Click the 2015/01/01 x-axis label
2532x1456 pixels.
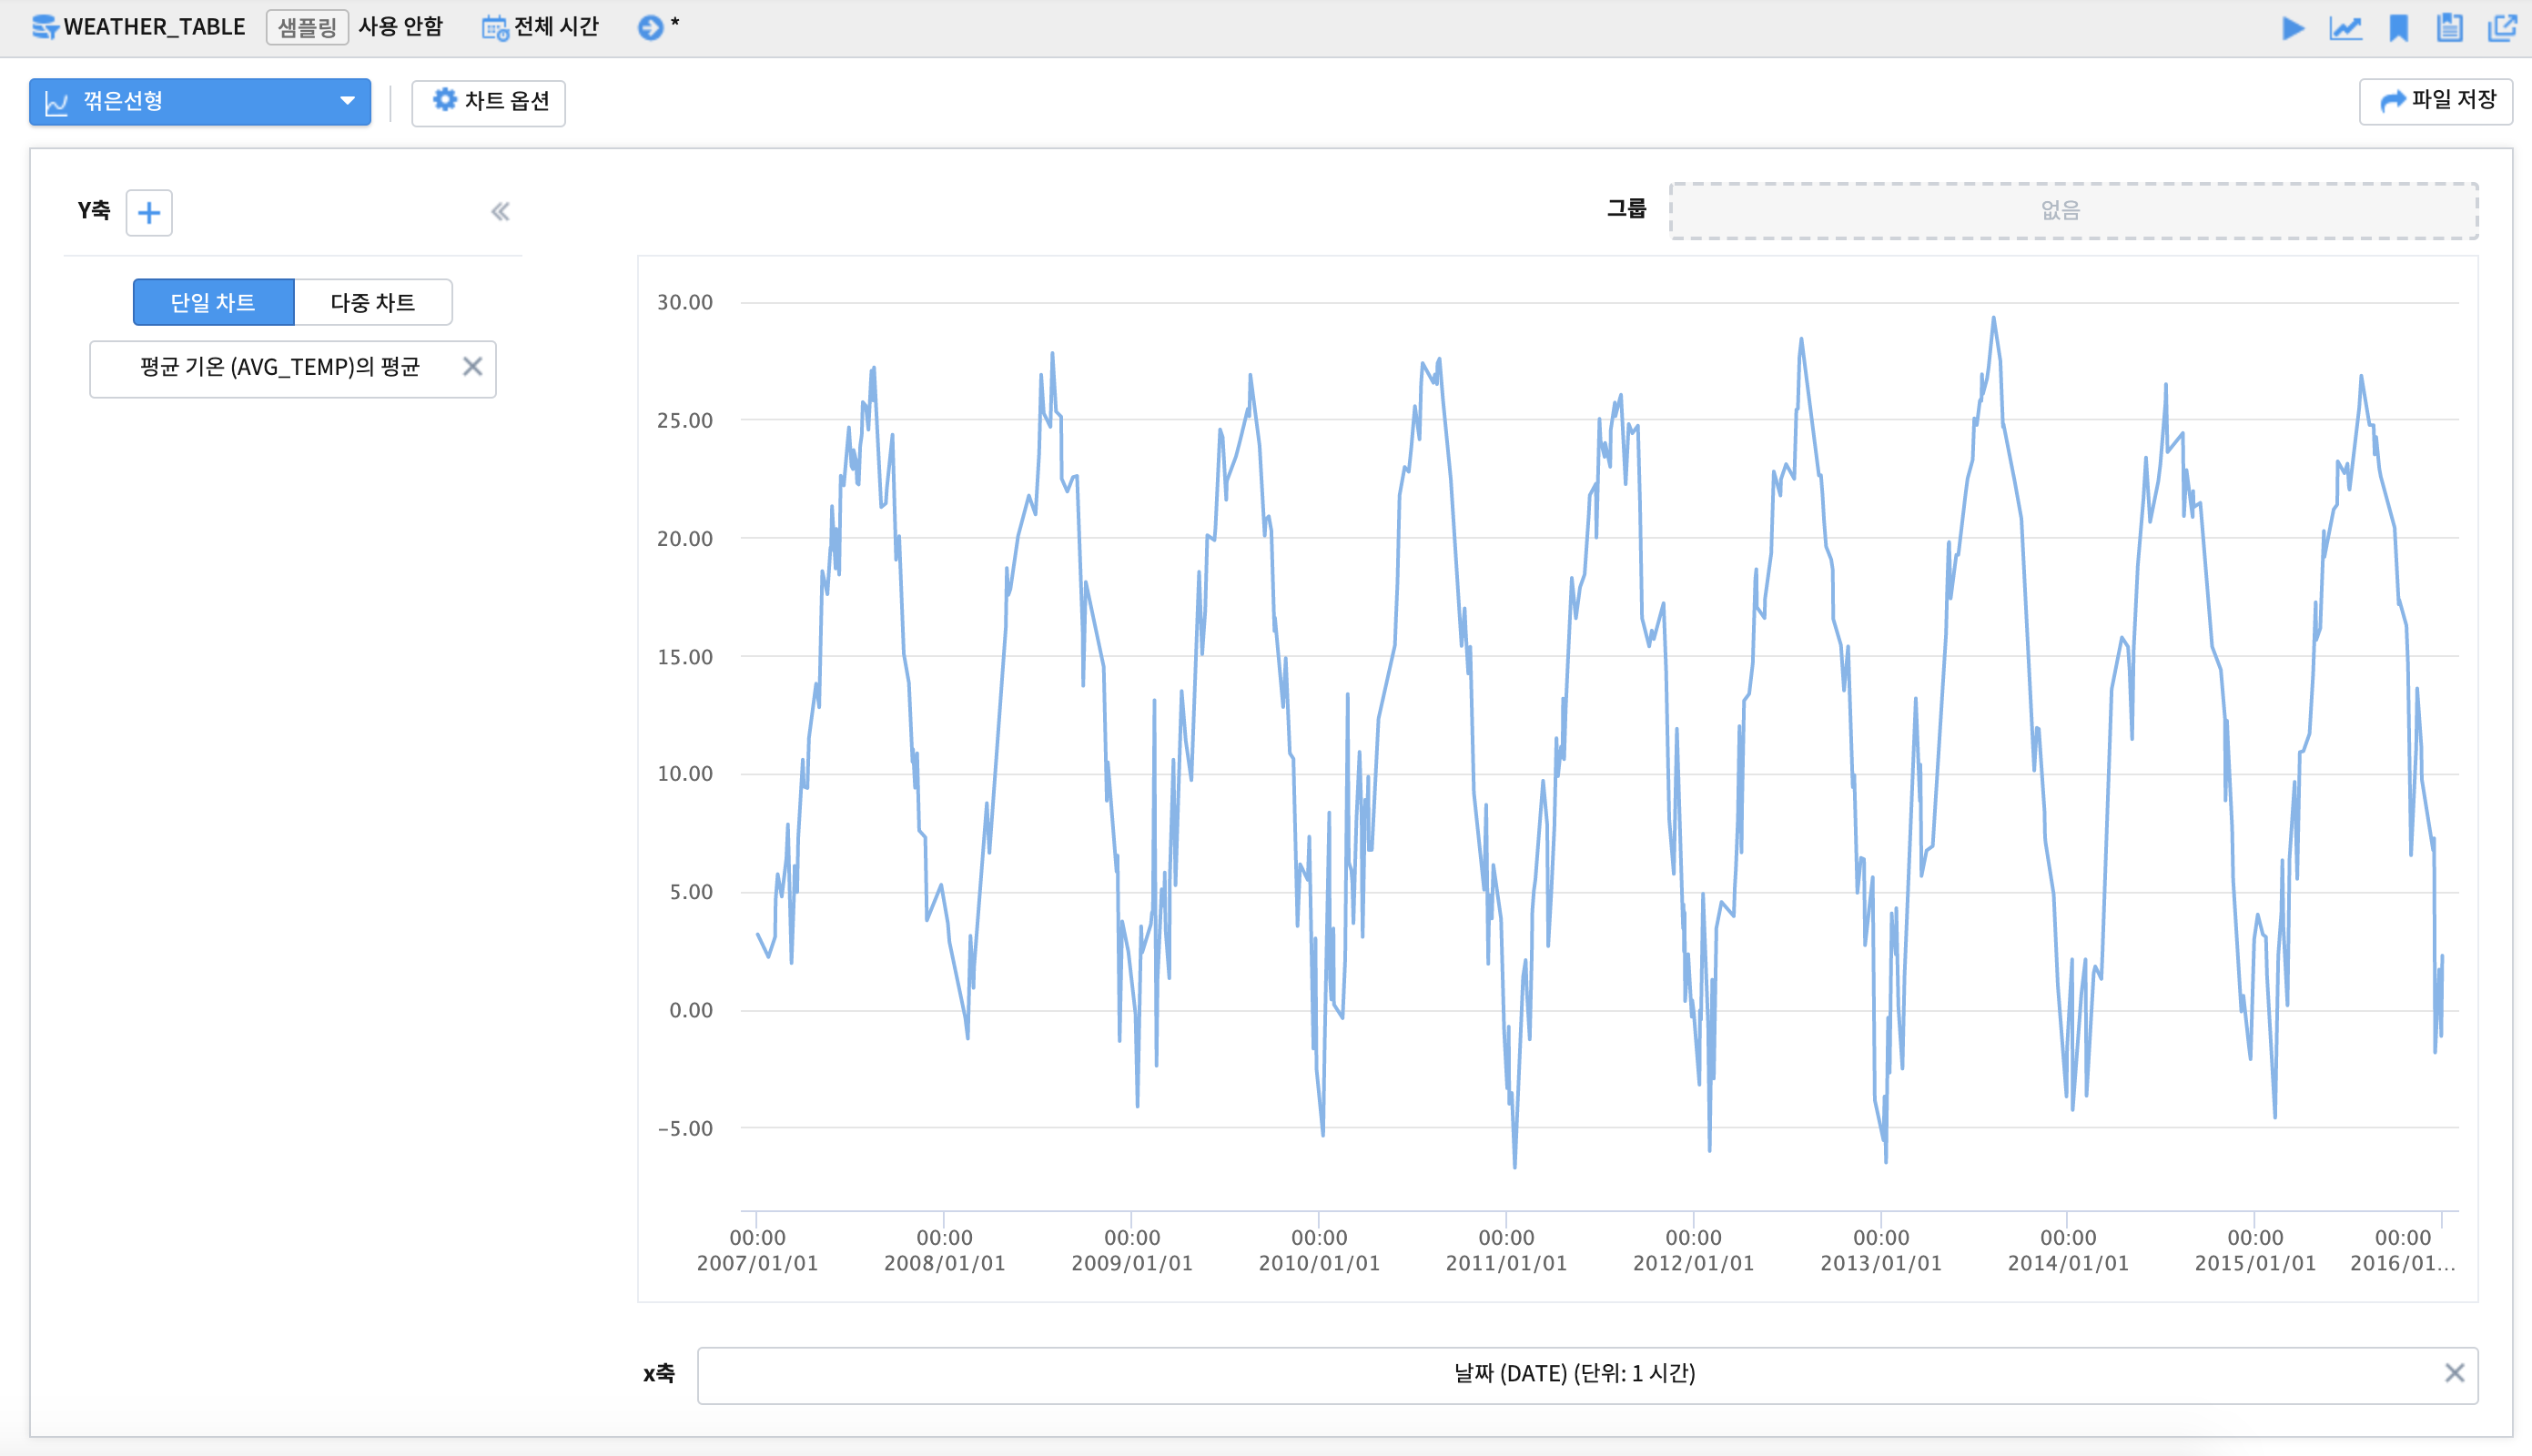click(2255, 1251)
